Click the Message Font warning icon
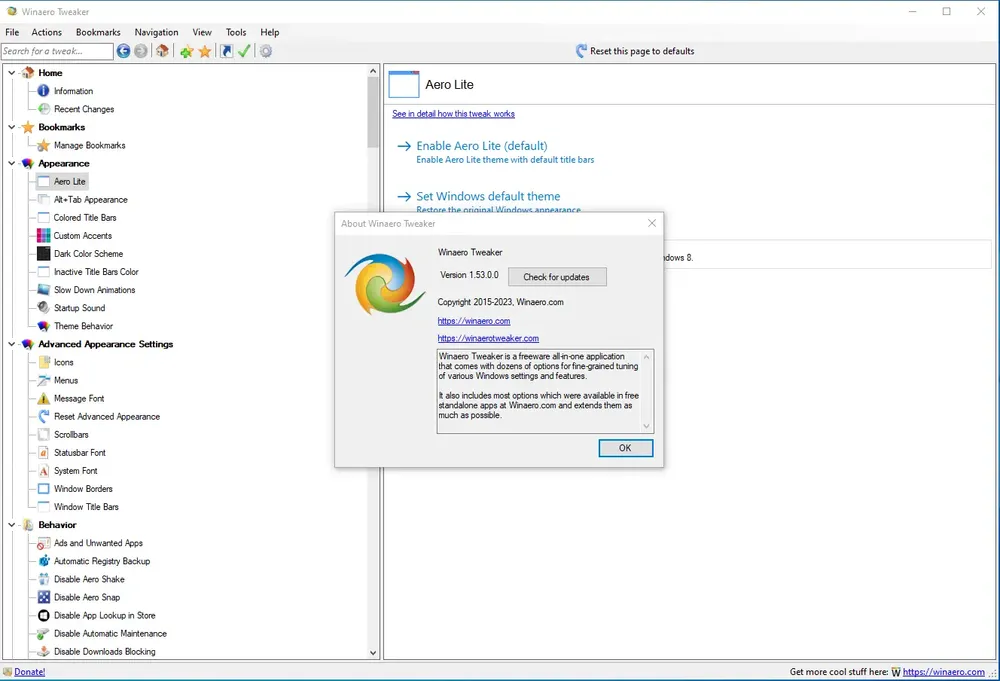The image size is (1000, 681). tap(43, 399)
